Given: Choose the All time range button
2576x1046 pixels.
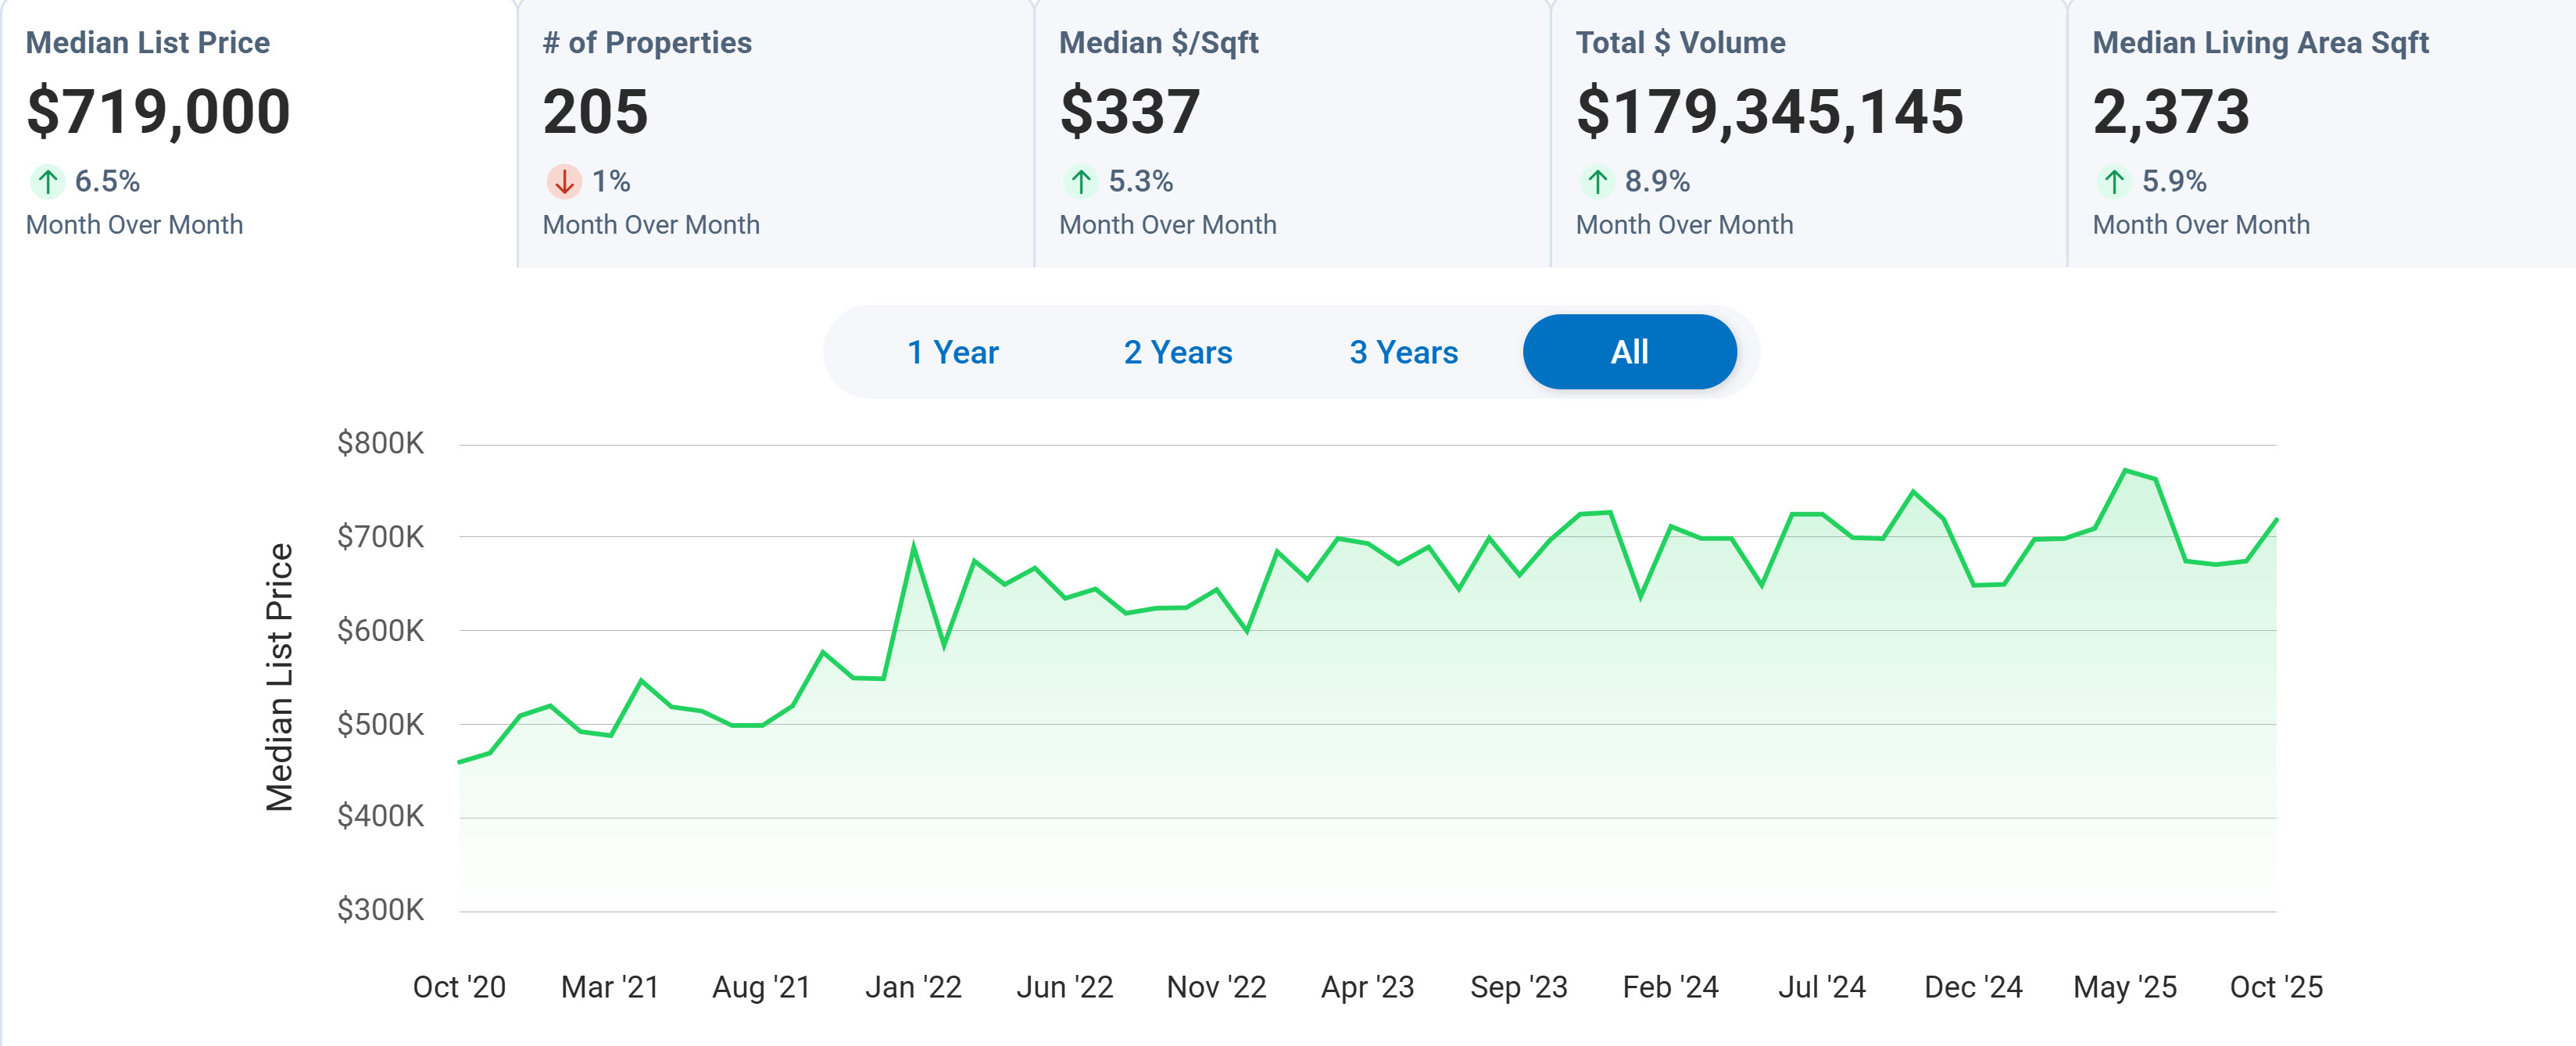Looking at the screenshot, I should (1629, 352).
